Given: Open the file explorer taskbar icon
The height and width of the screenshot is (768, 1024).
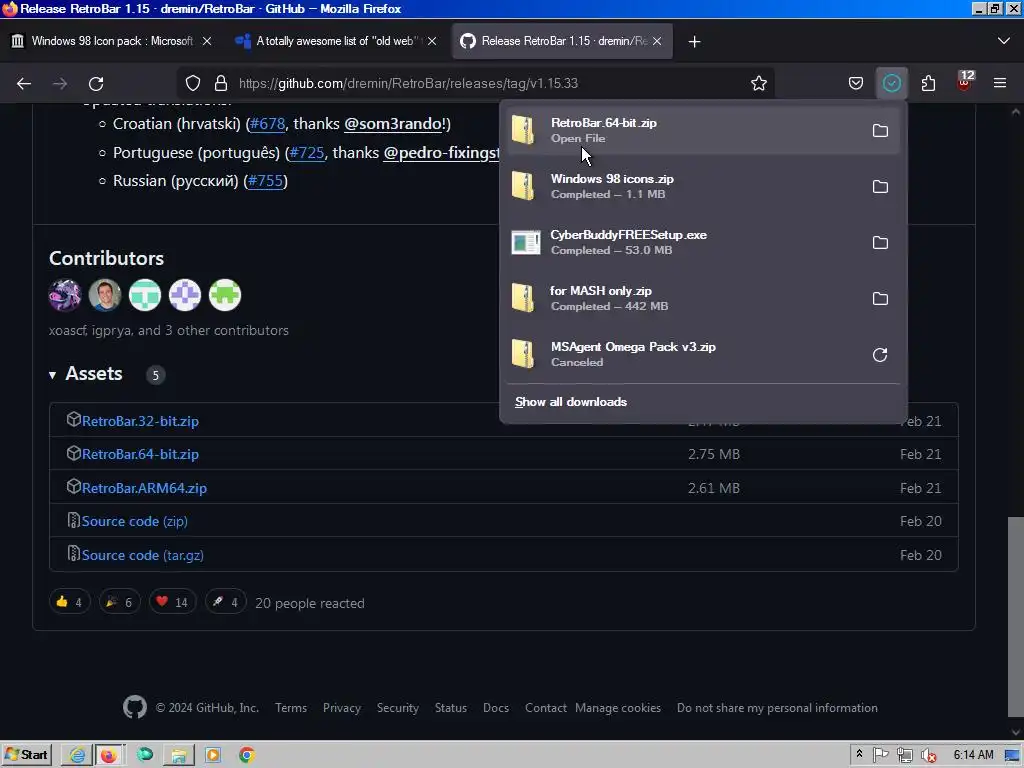Looking at the screenshot, I should pyautogui.click(x=178, y=756).
